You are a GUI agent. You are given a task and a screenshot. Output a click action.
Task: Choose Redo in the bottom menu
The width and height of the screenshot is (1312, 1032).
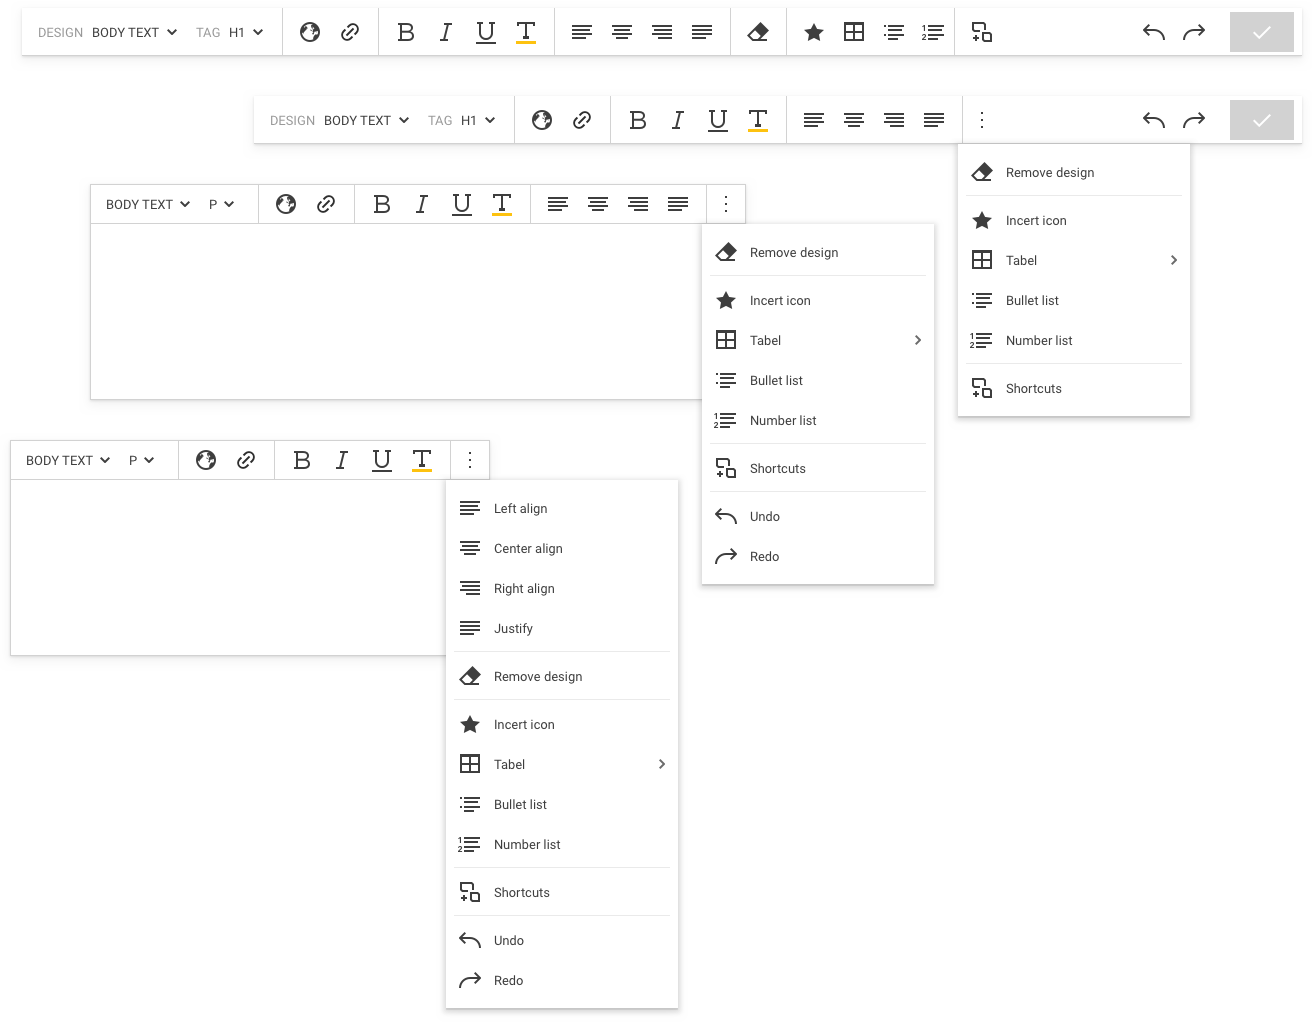pos(562,980)
